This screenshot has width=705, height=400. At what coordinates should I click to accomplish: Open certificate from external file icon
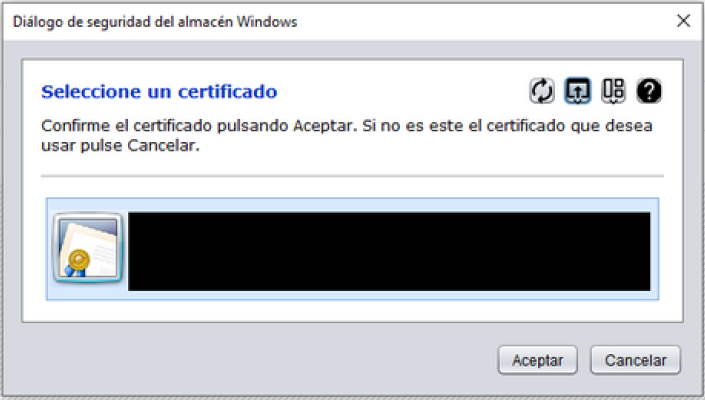577,90
